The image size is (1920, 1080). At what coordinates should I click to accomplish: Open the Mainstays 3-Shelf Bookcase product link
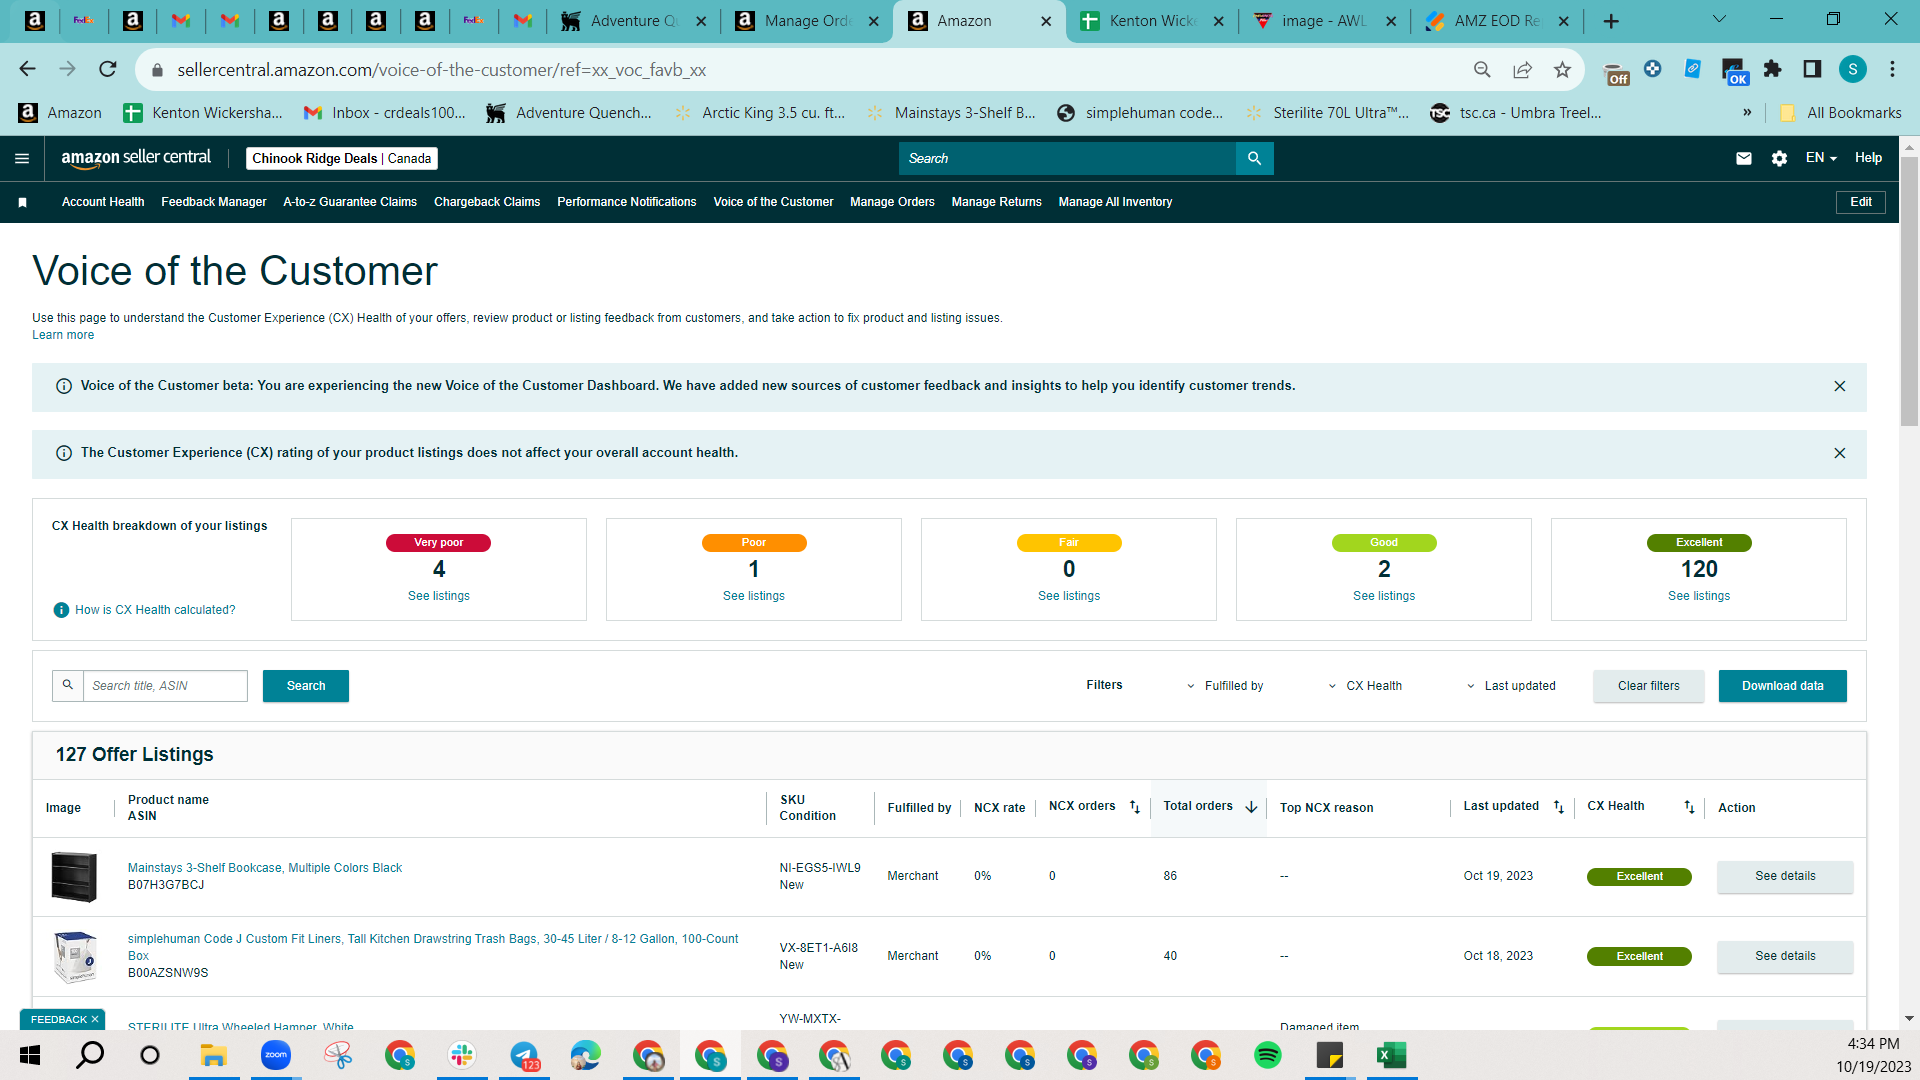(265, 868)
